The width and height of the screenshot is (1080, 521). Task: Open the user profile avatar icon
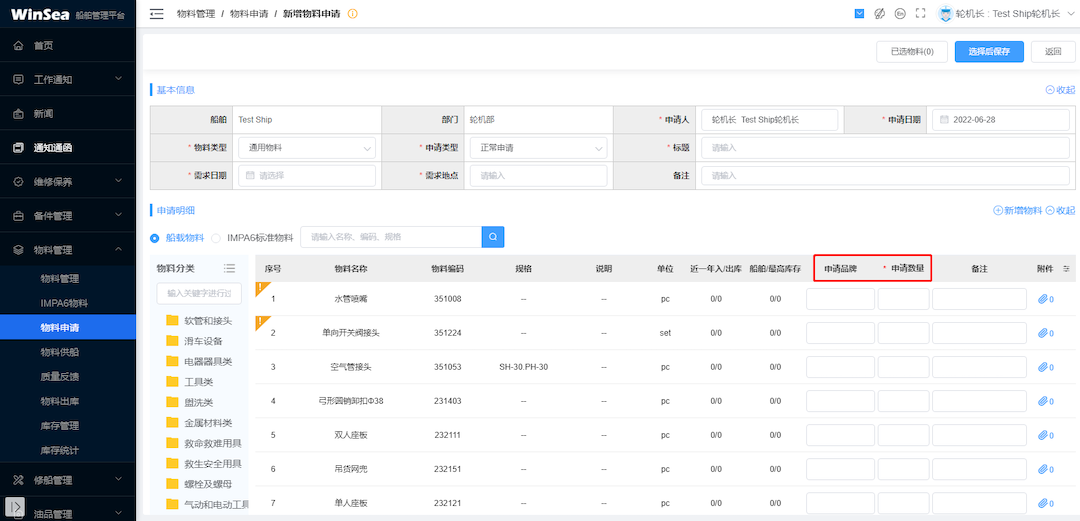tap(945, 14)
